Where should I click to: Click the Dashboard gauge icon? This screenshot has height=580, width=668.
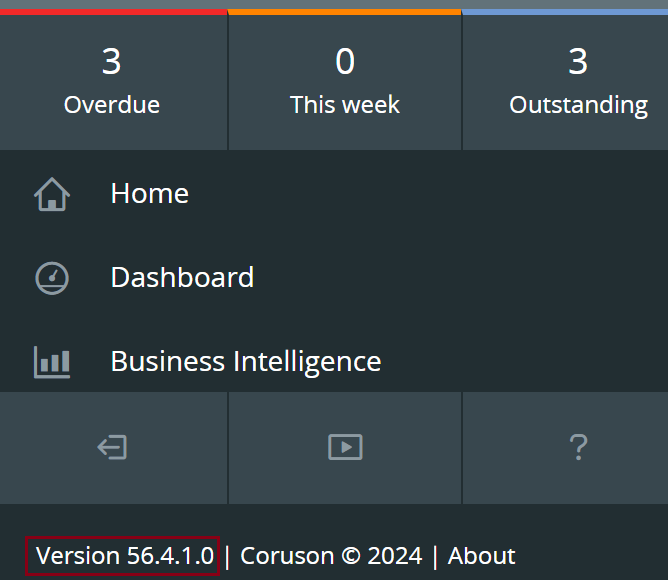(x=52, y=278)
